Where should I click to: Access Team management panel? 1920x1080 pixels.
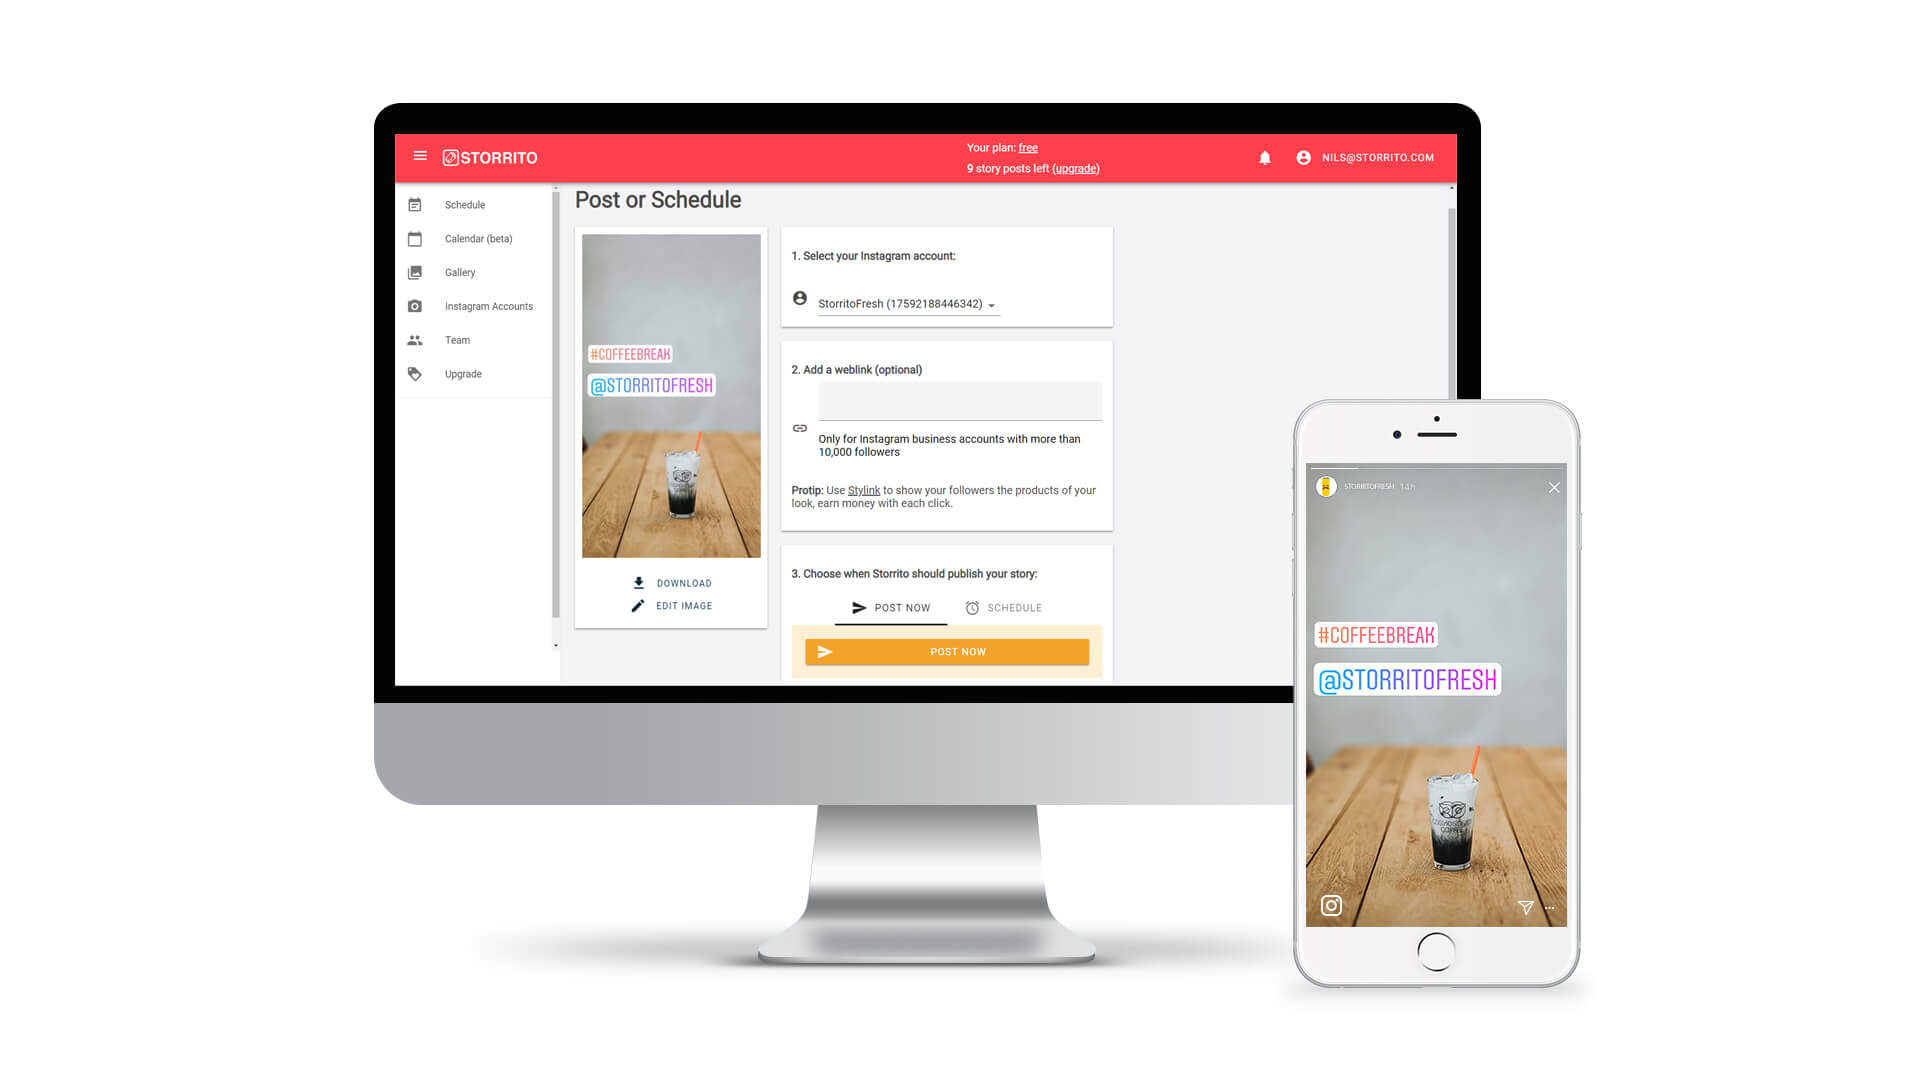click(x=458, y=340)
